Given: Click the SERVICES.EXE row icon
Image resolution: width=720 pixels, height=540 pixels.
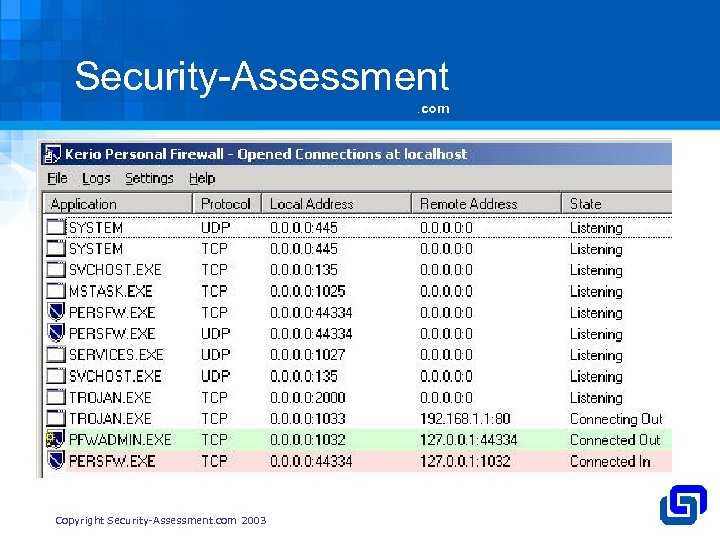Looking at the screenshot, I should (56, 354).
